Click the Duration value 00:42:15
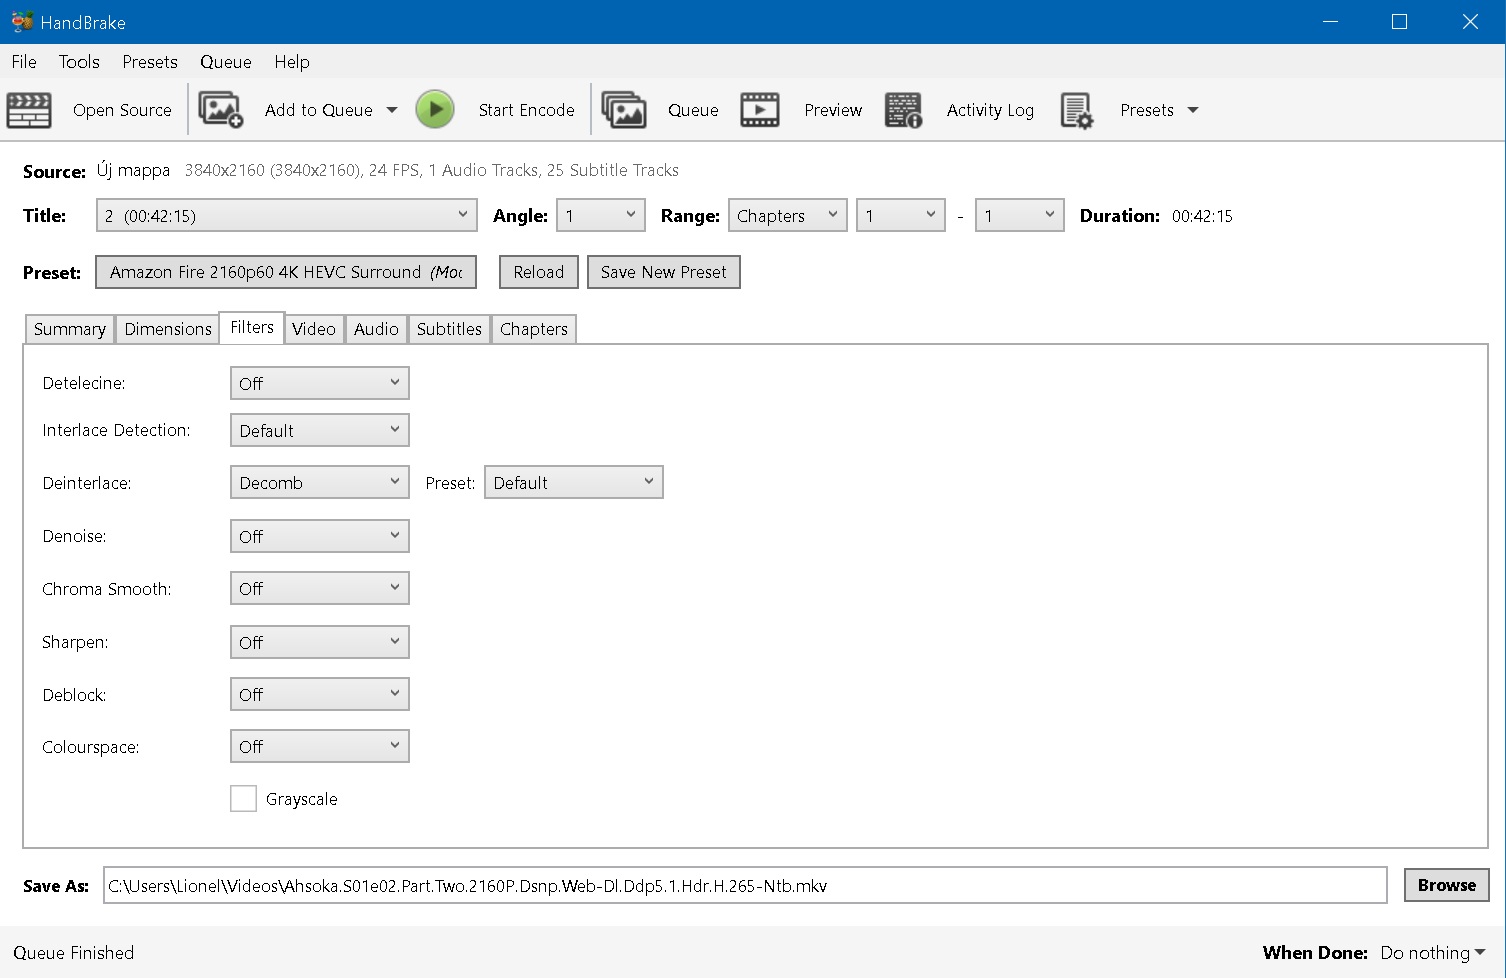1506x978 pixels. coord(1202,216)
